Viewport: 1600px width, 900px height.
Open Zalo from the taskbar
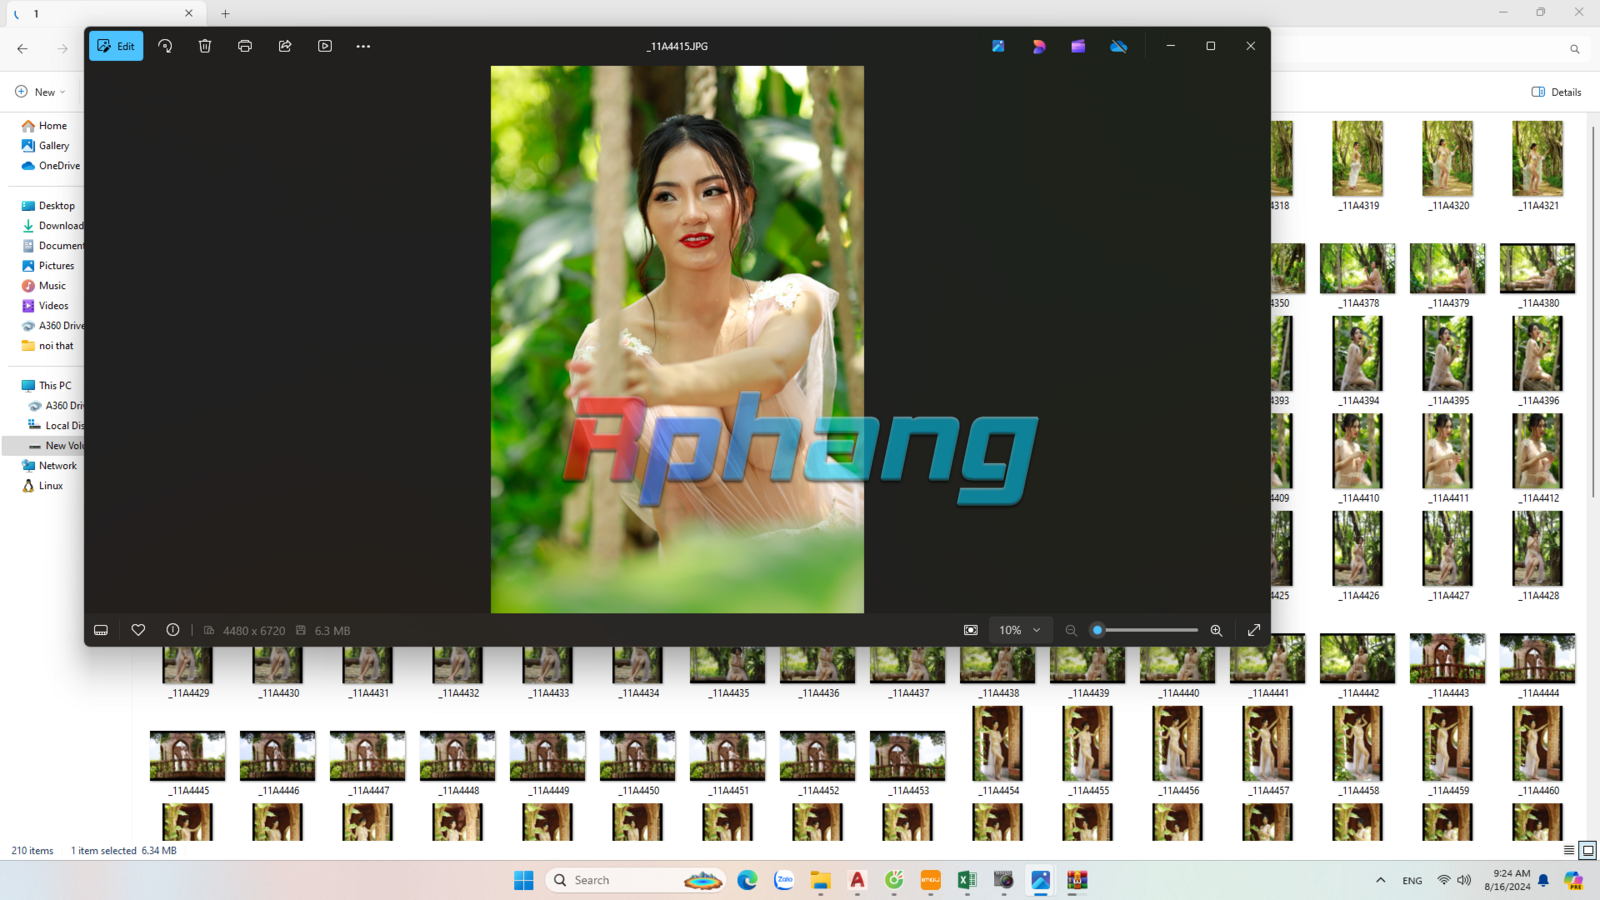pos(784,880)
